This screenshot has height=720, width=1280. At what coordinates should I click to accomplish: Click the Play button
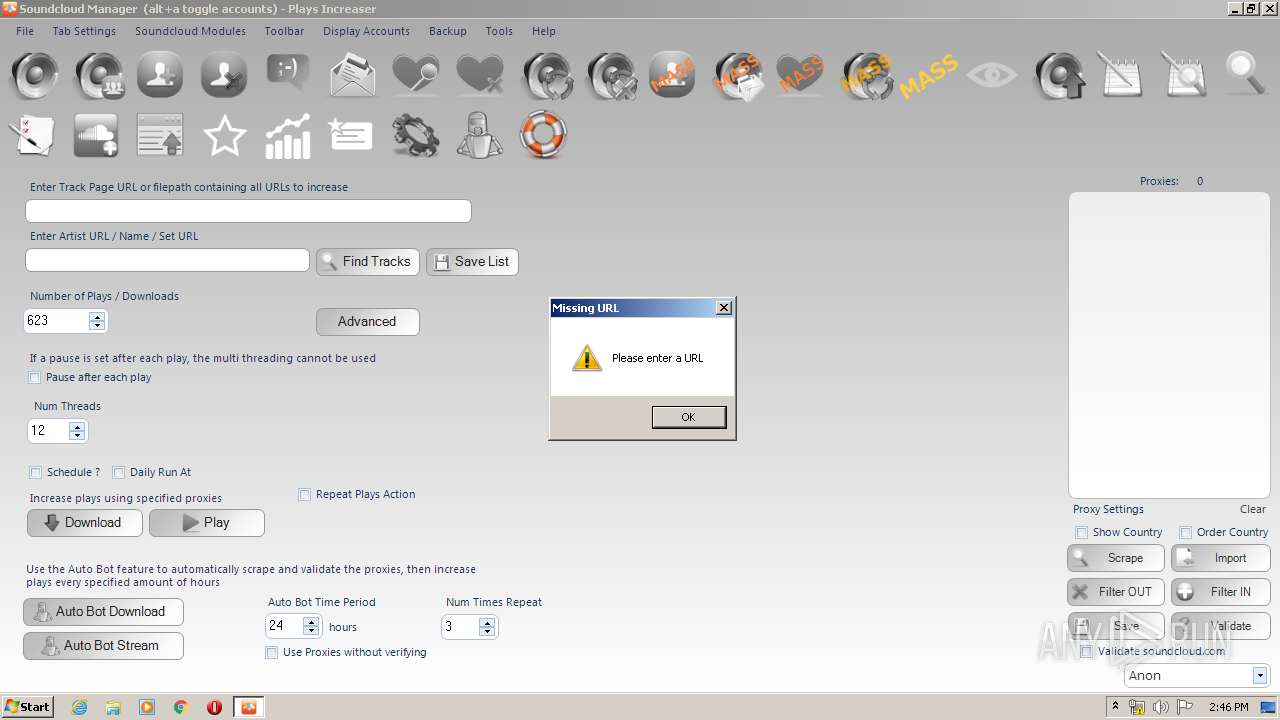(x=207, y=523)
